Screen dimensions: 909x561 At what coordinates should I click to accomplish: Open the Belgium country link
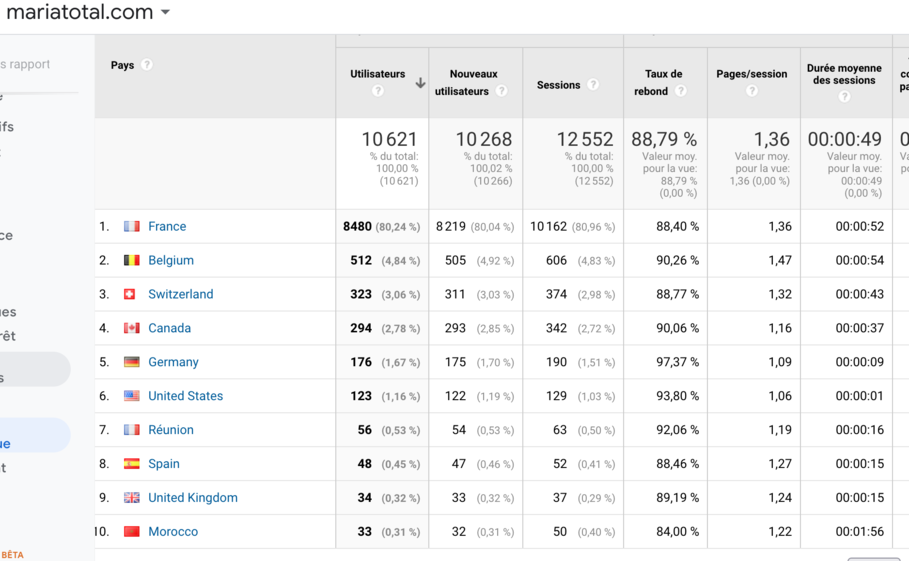[171, 261]
